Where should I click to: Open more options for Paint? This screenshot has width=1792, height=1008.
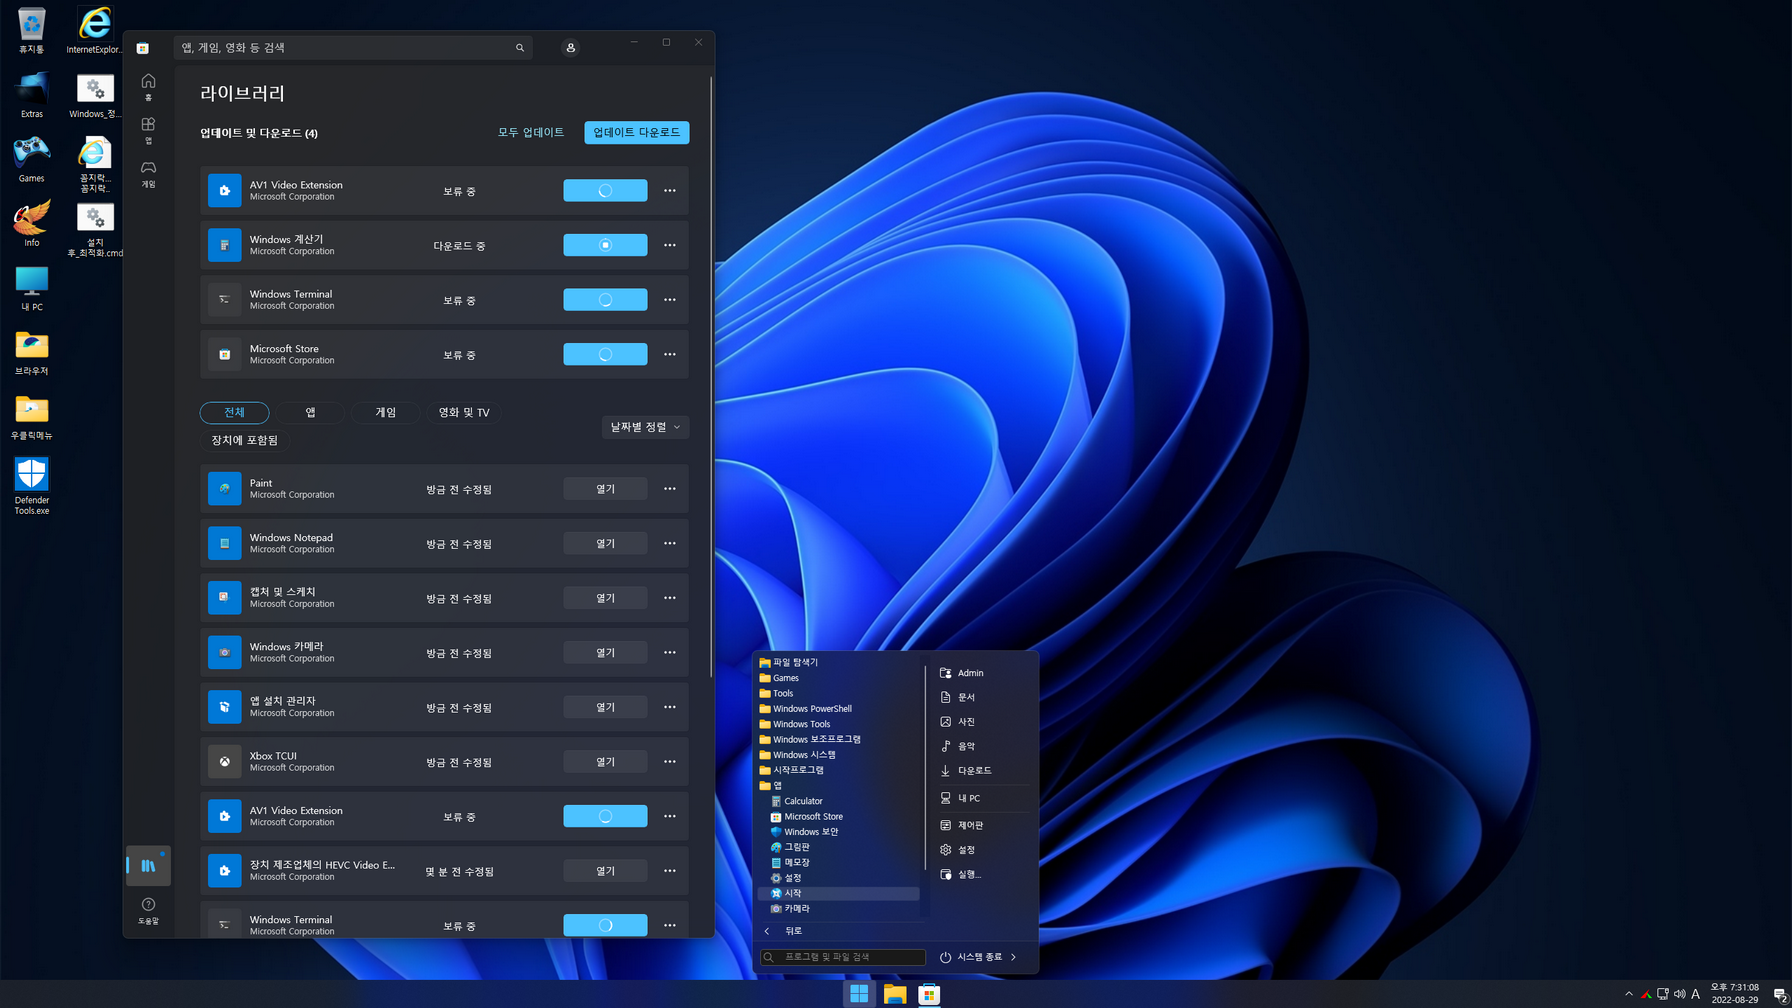coord(670,489)
